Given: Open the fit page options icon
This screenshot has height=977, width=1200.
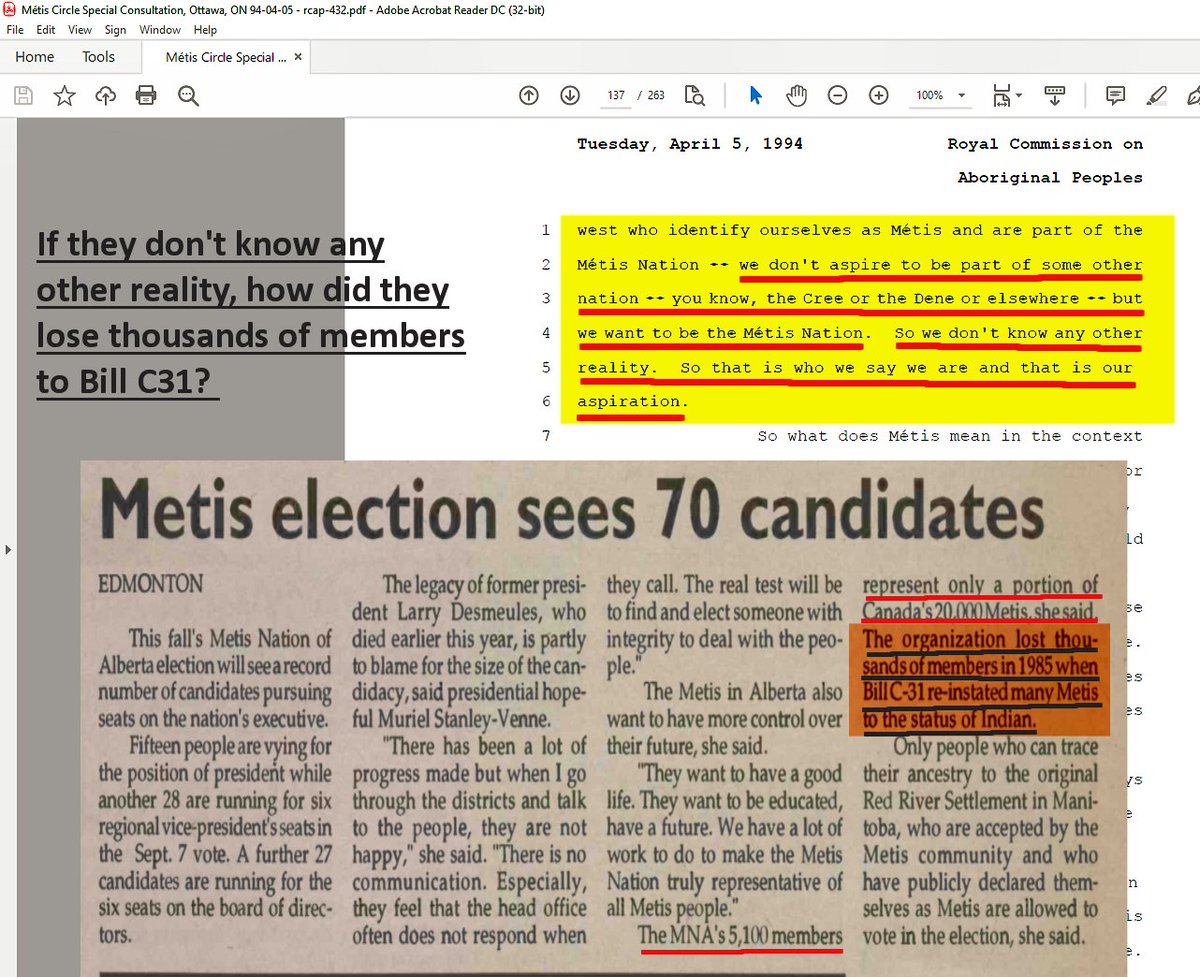Looking at the screenshot, I should coord(1007,96).
